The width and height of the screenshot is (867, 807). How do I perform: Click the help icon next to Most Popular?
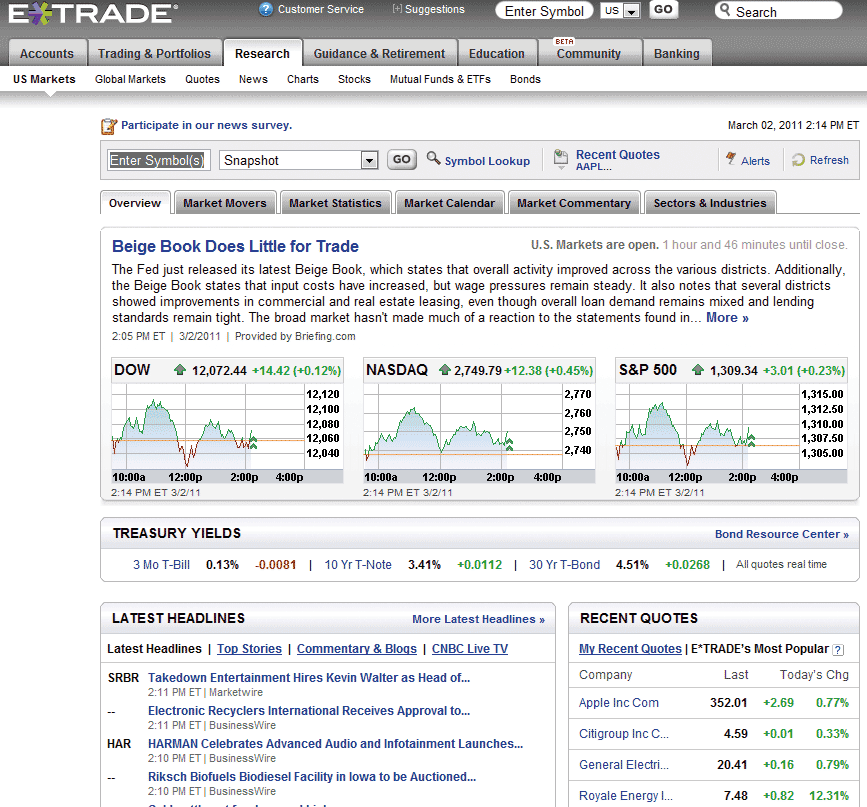coord(838,650)
